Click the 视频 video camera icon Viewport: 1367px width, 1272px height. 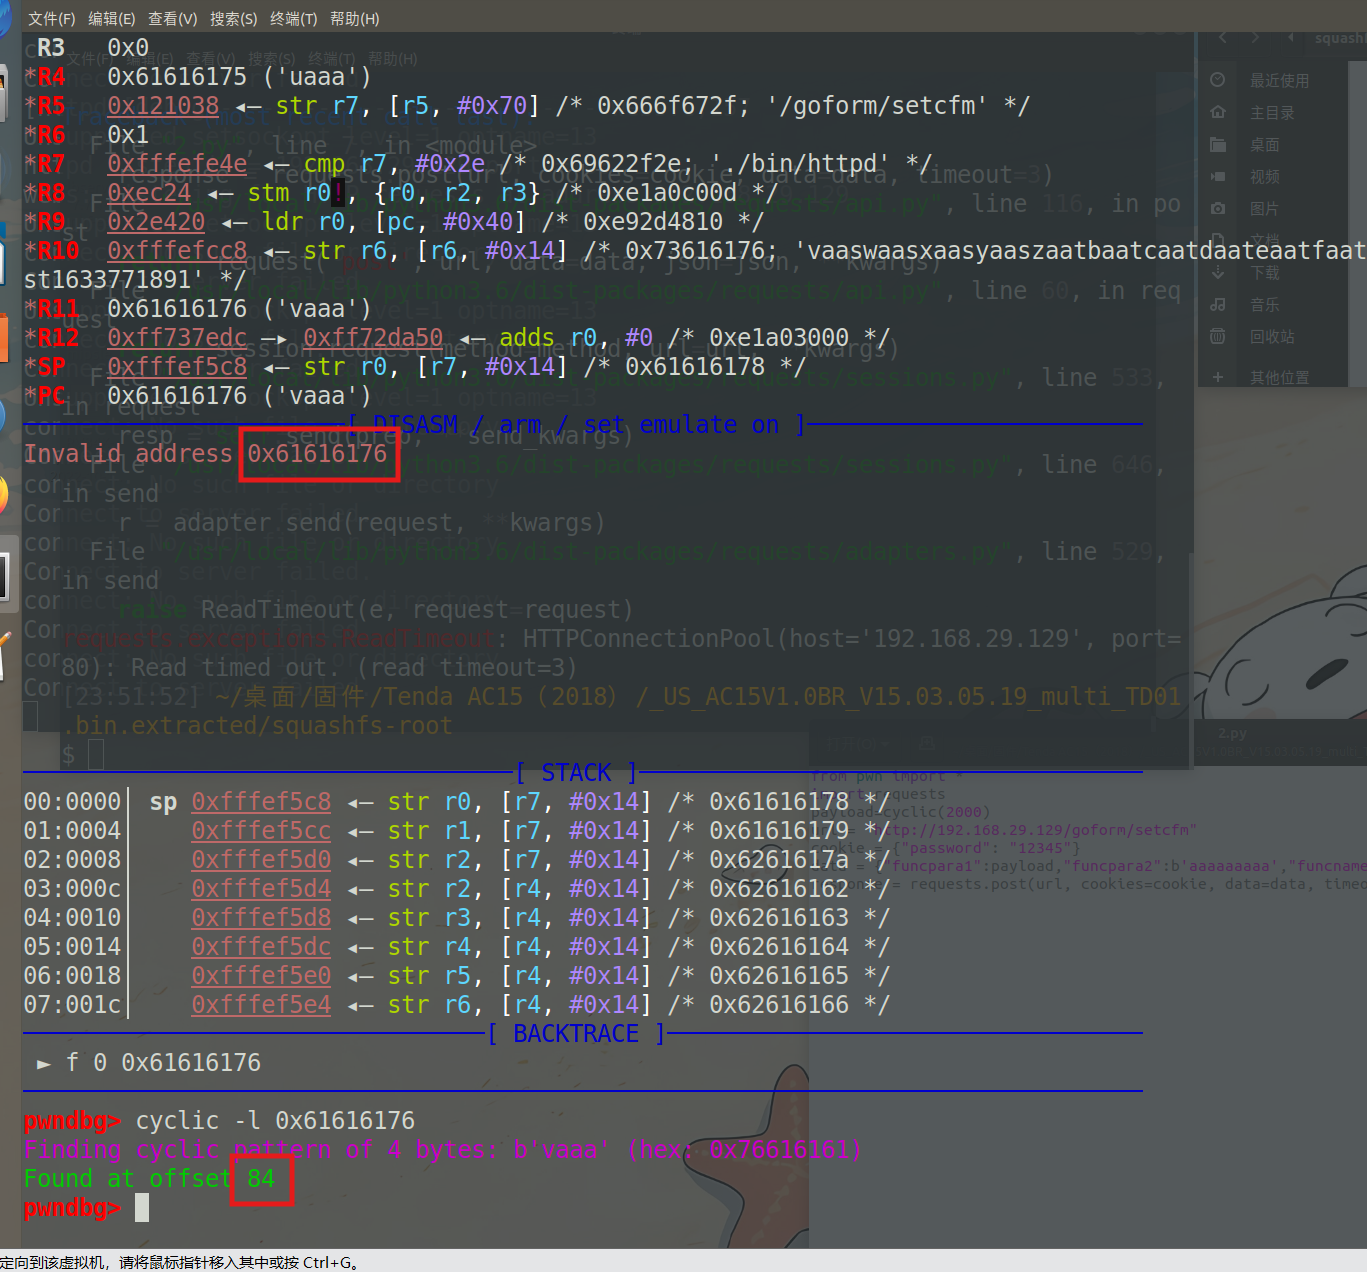point(1218,176)
